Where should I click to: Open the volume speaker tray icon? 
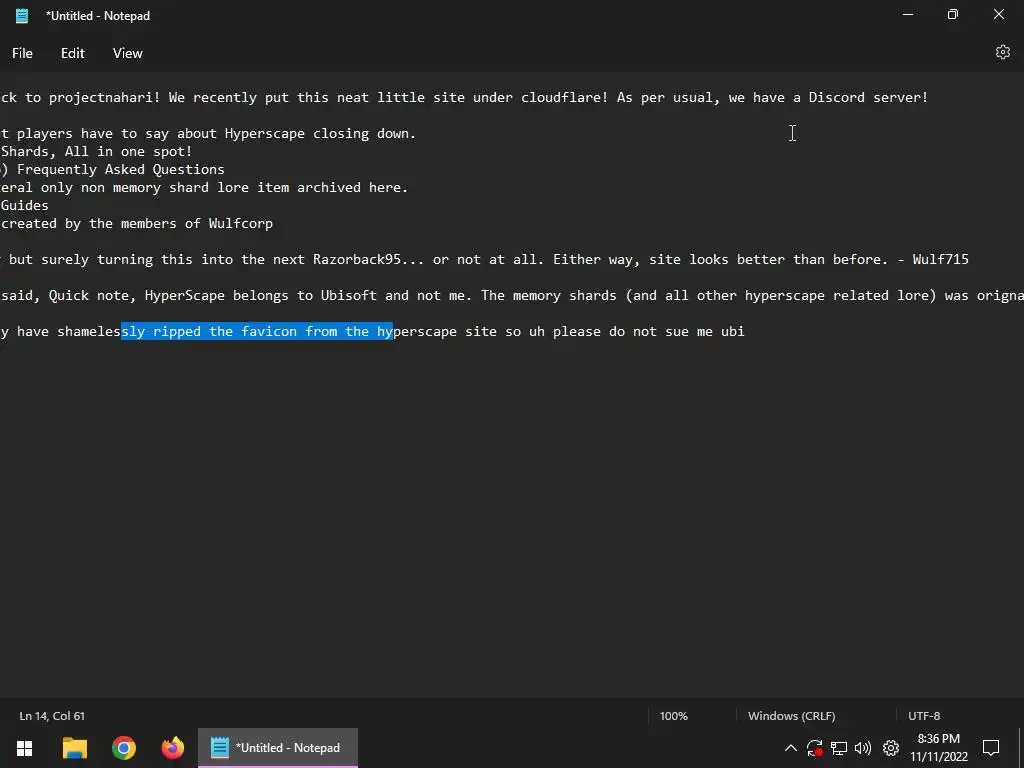863,748
